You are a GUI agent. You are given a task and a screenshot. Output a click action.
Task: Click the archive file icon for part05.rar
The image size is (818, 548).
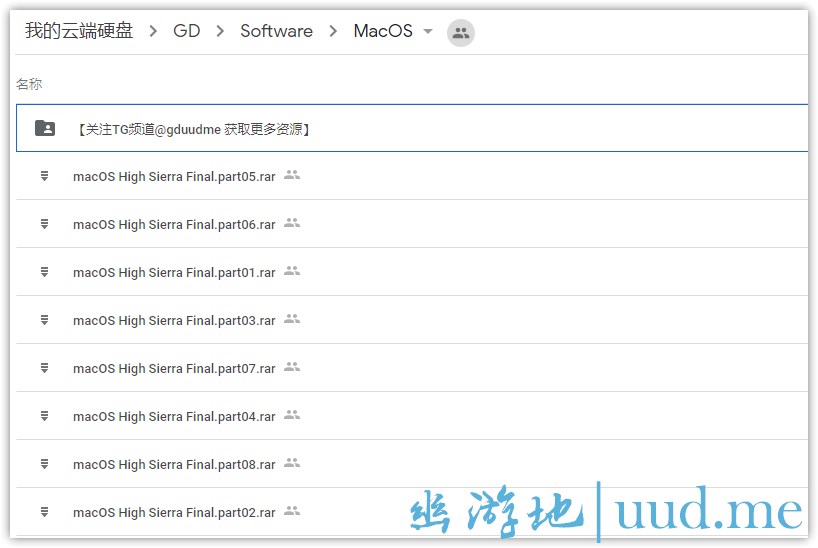click(45, 176)
